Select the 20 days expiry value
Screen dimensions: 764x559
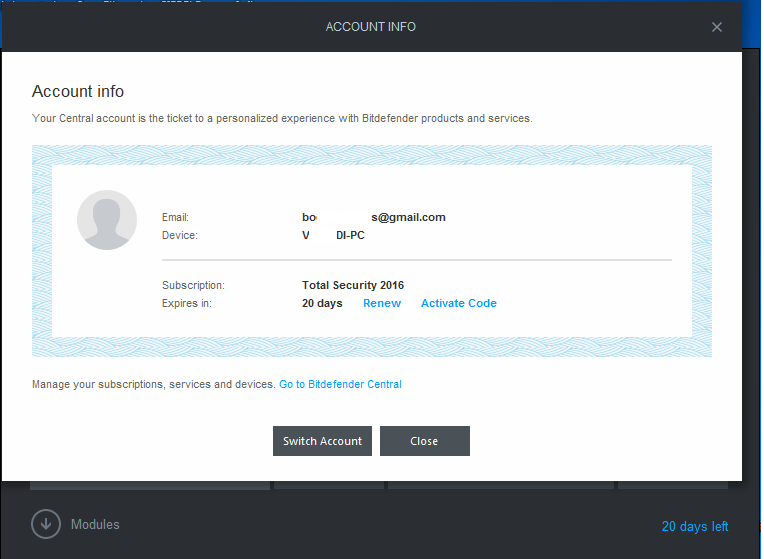(x=322, y=303)
